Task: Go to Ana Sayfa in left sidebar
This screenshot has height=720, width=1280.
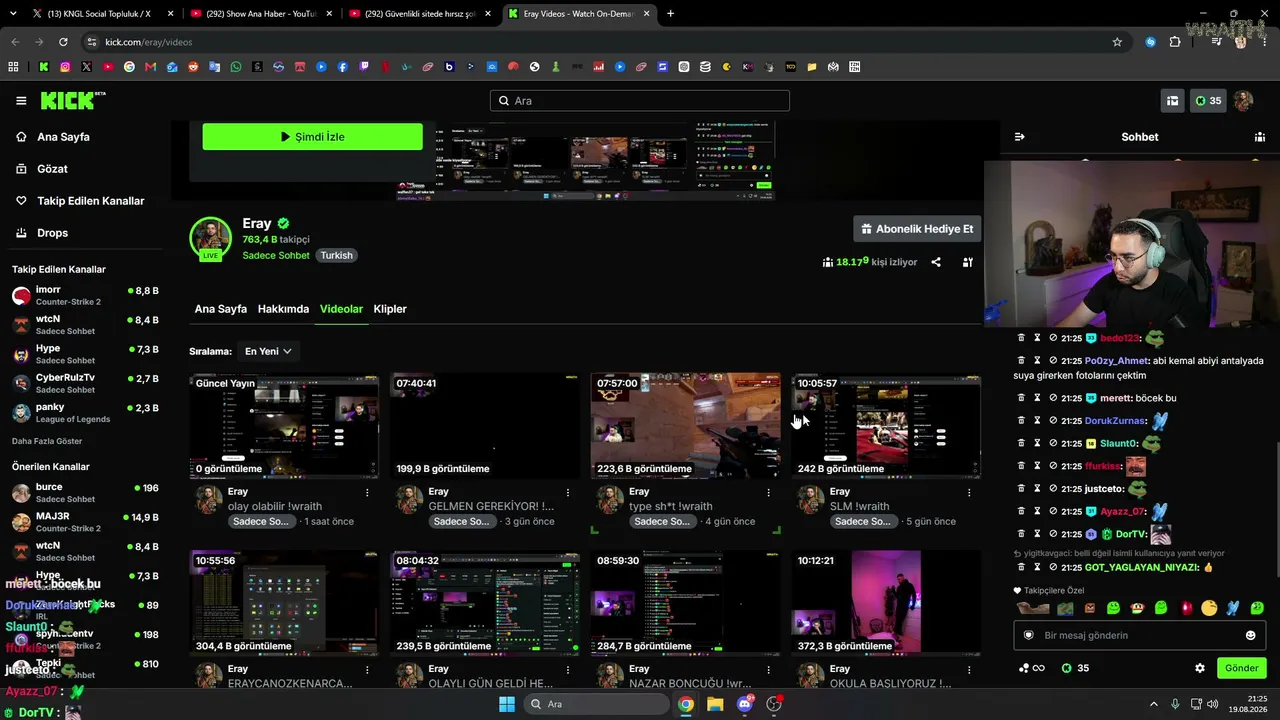Action: [x=64, y=137]
